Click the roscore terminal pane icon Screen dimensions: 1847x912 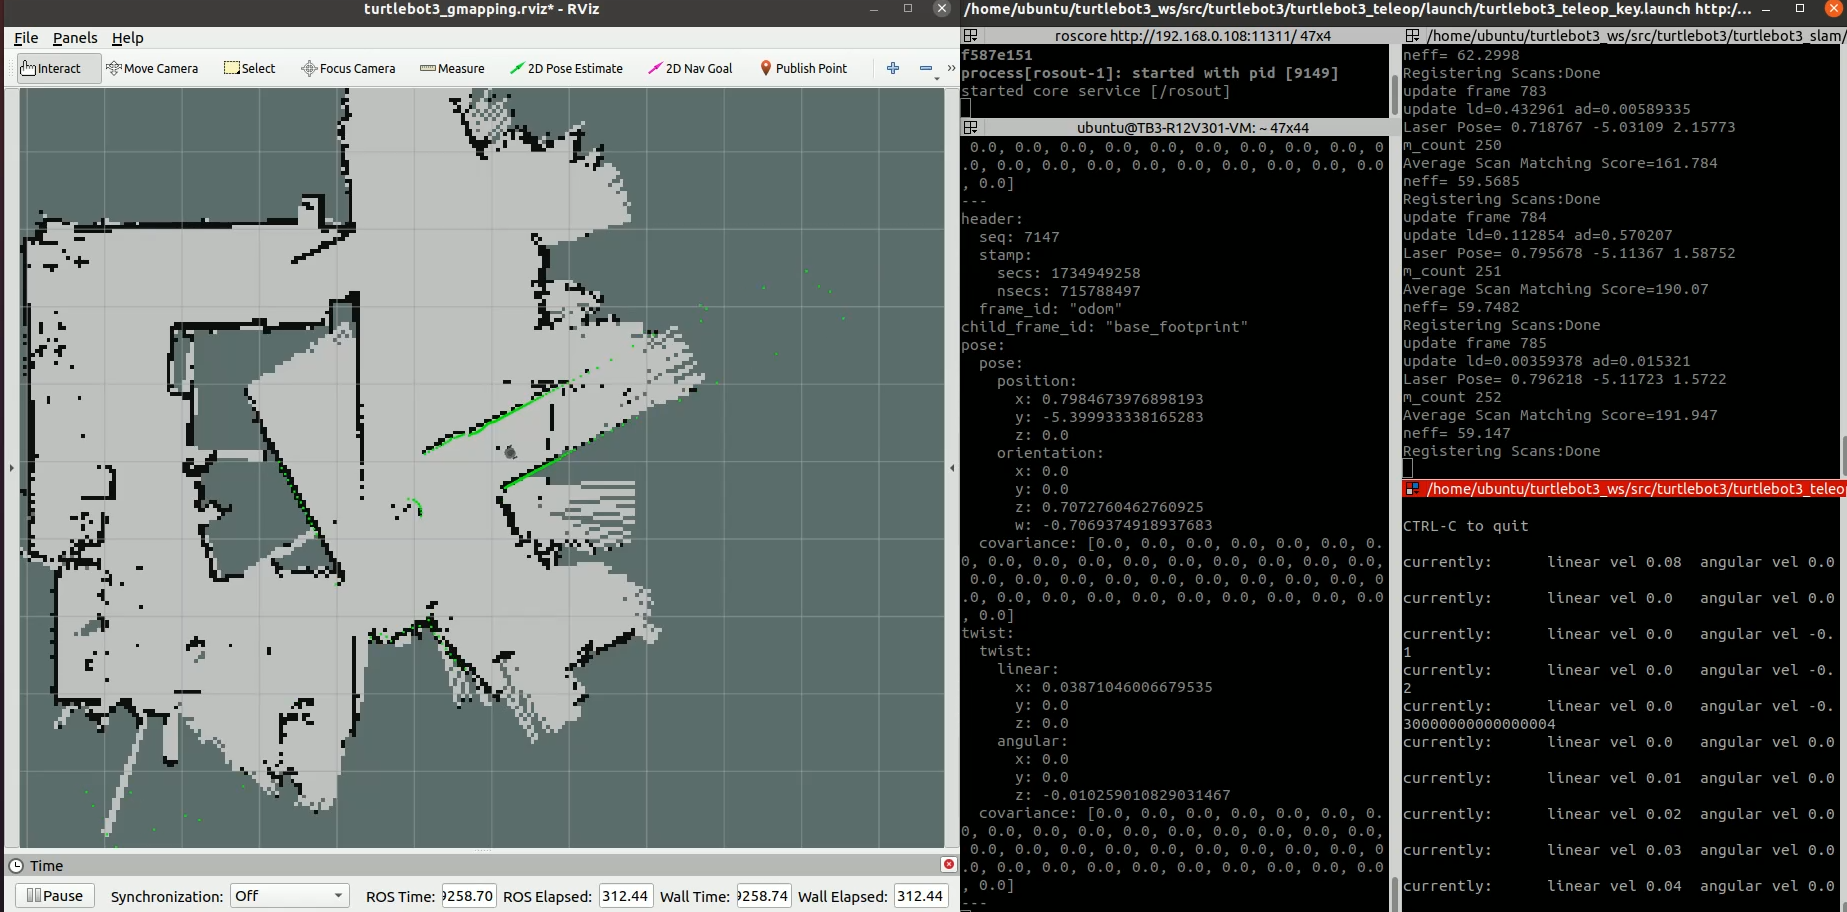[x=970, y=35]
